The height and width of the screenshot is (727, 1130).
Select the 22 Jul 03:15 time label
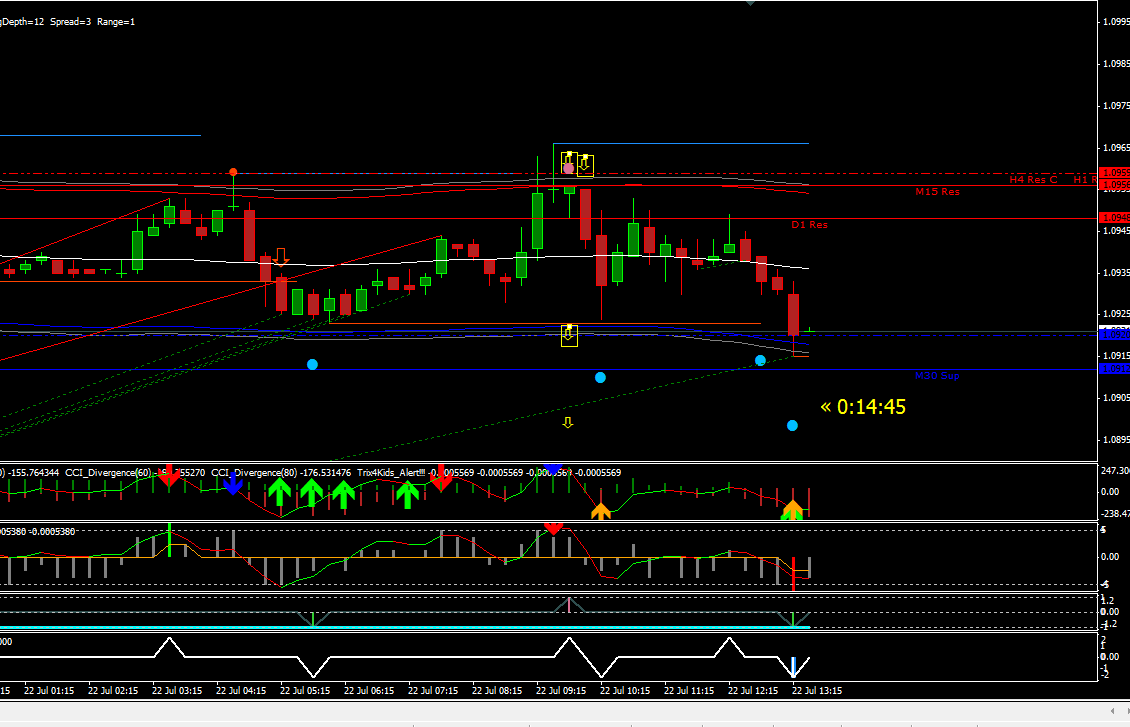pyautogui.click(x=177, y=690)
